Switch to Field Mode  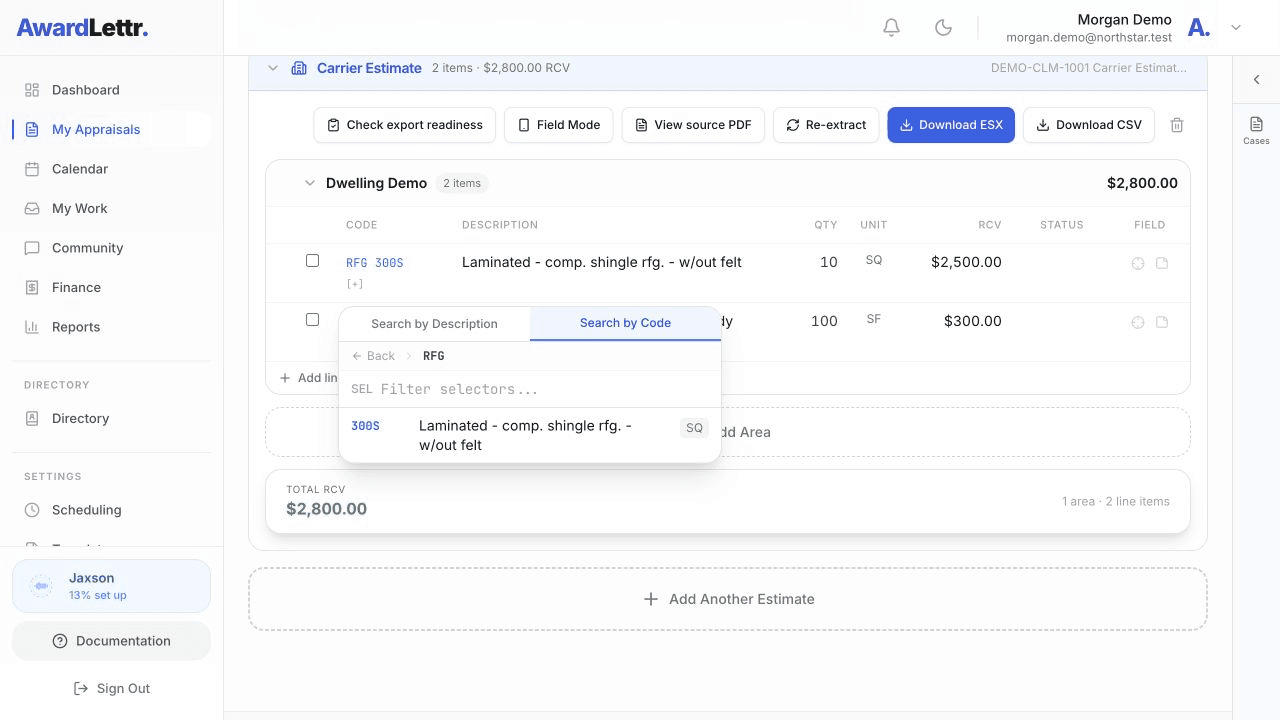(x=559, y=125)
